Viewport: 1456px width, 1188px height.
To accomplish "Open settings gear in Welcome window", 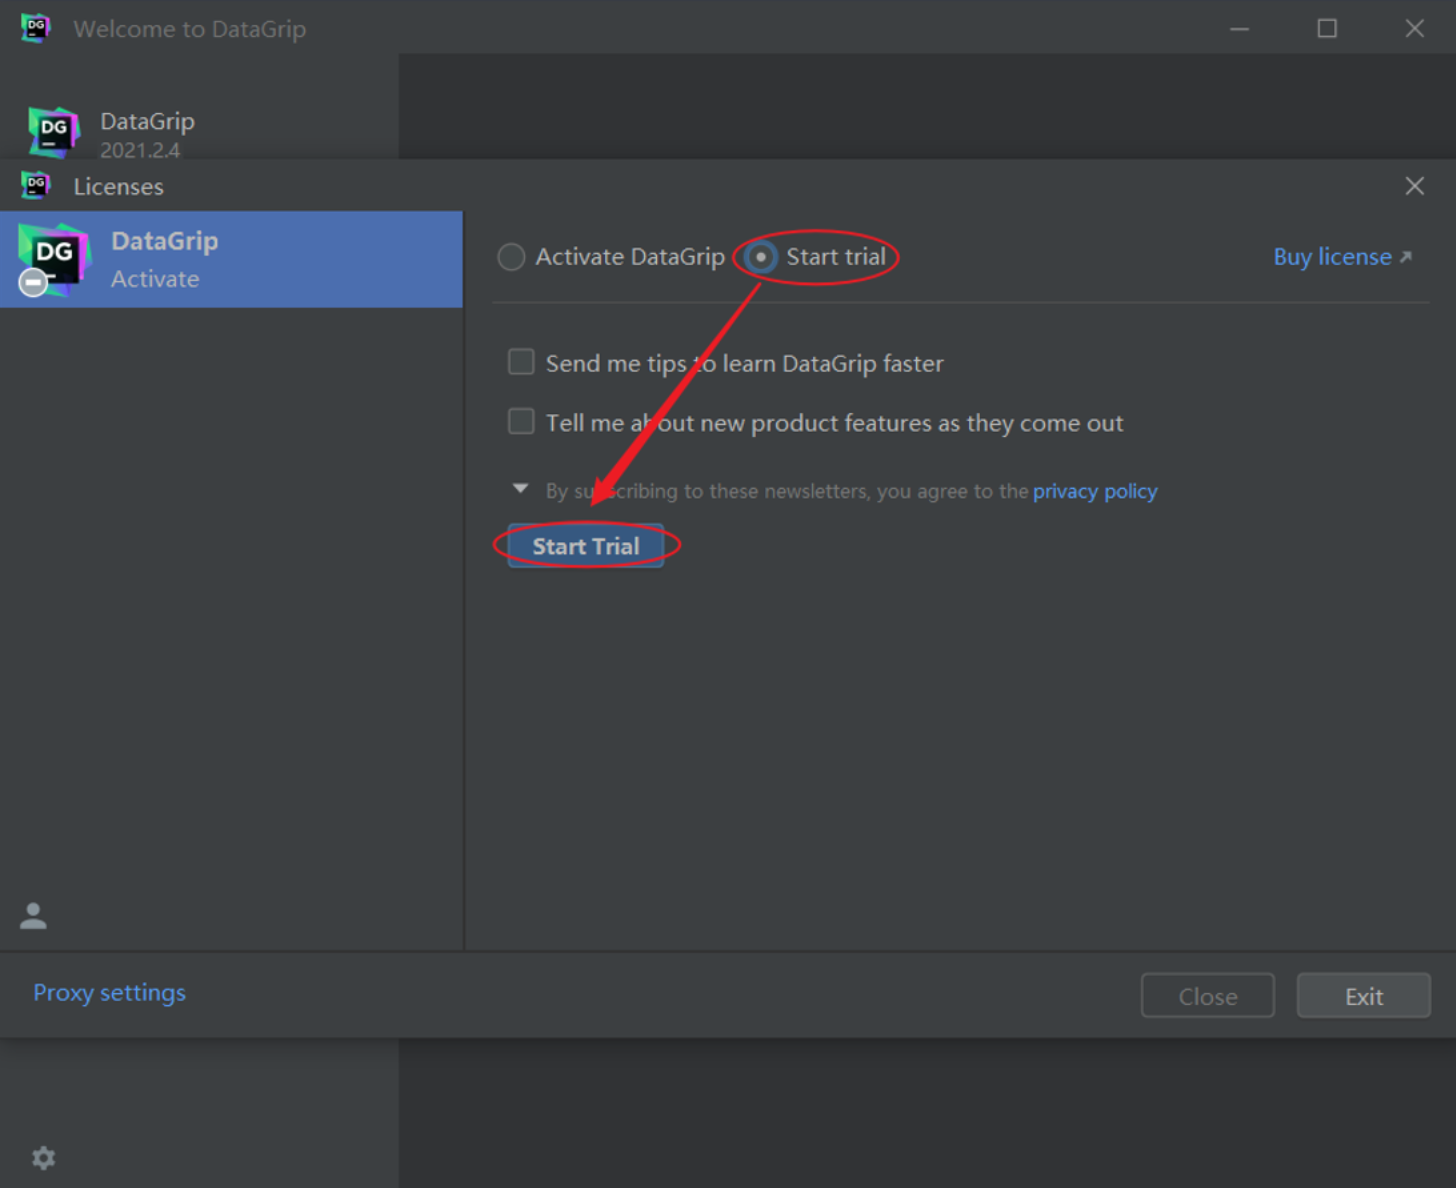I will [x=43, y=1158].
